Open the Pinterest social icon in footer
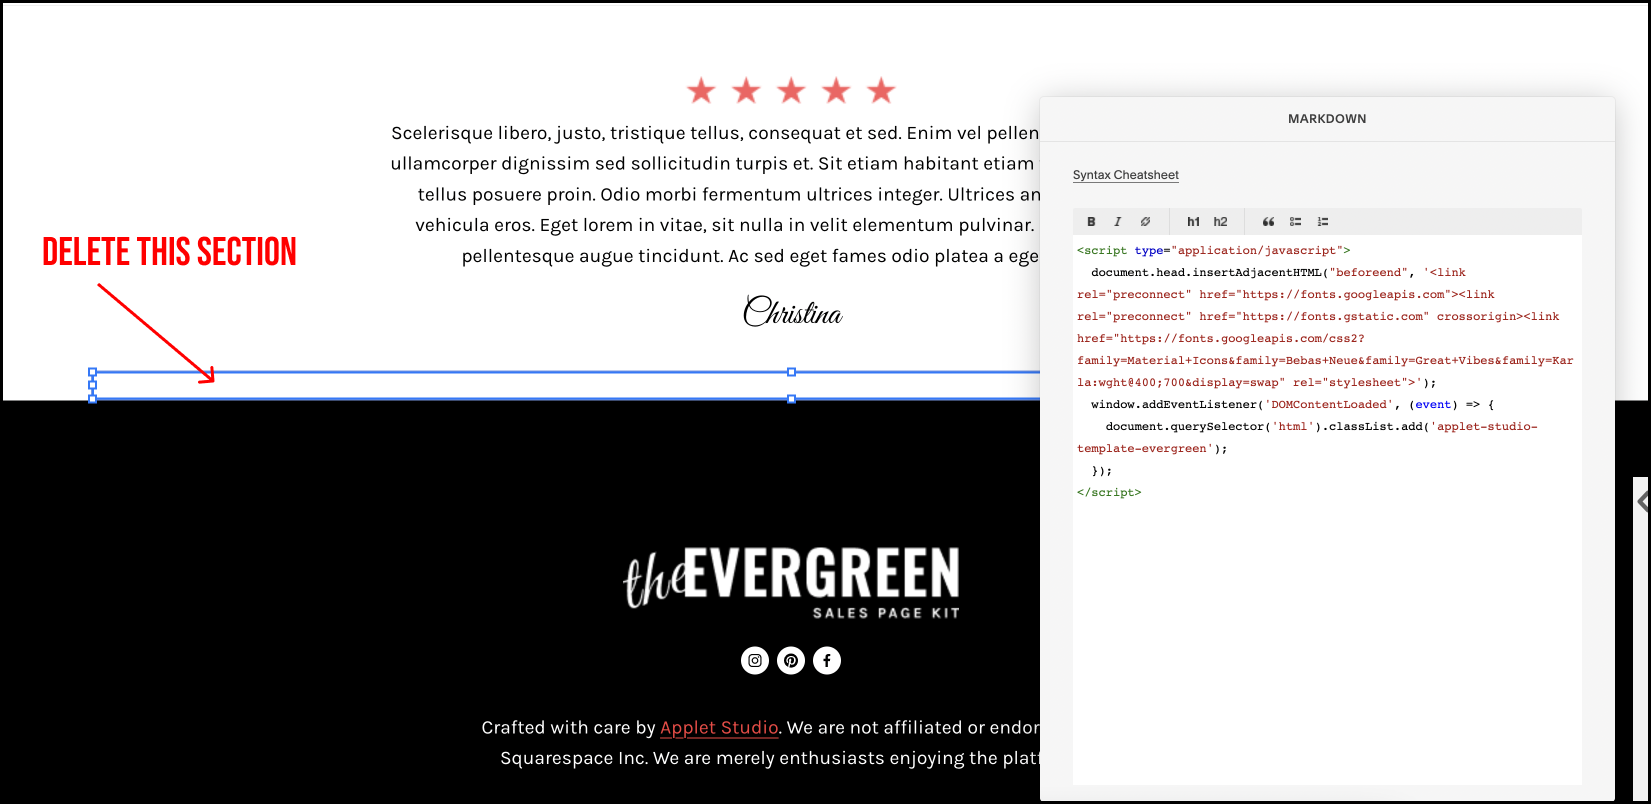Screen dimensions: 1651x804 791,660
